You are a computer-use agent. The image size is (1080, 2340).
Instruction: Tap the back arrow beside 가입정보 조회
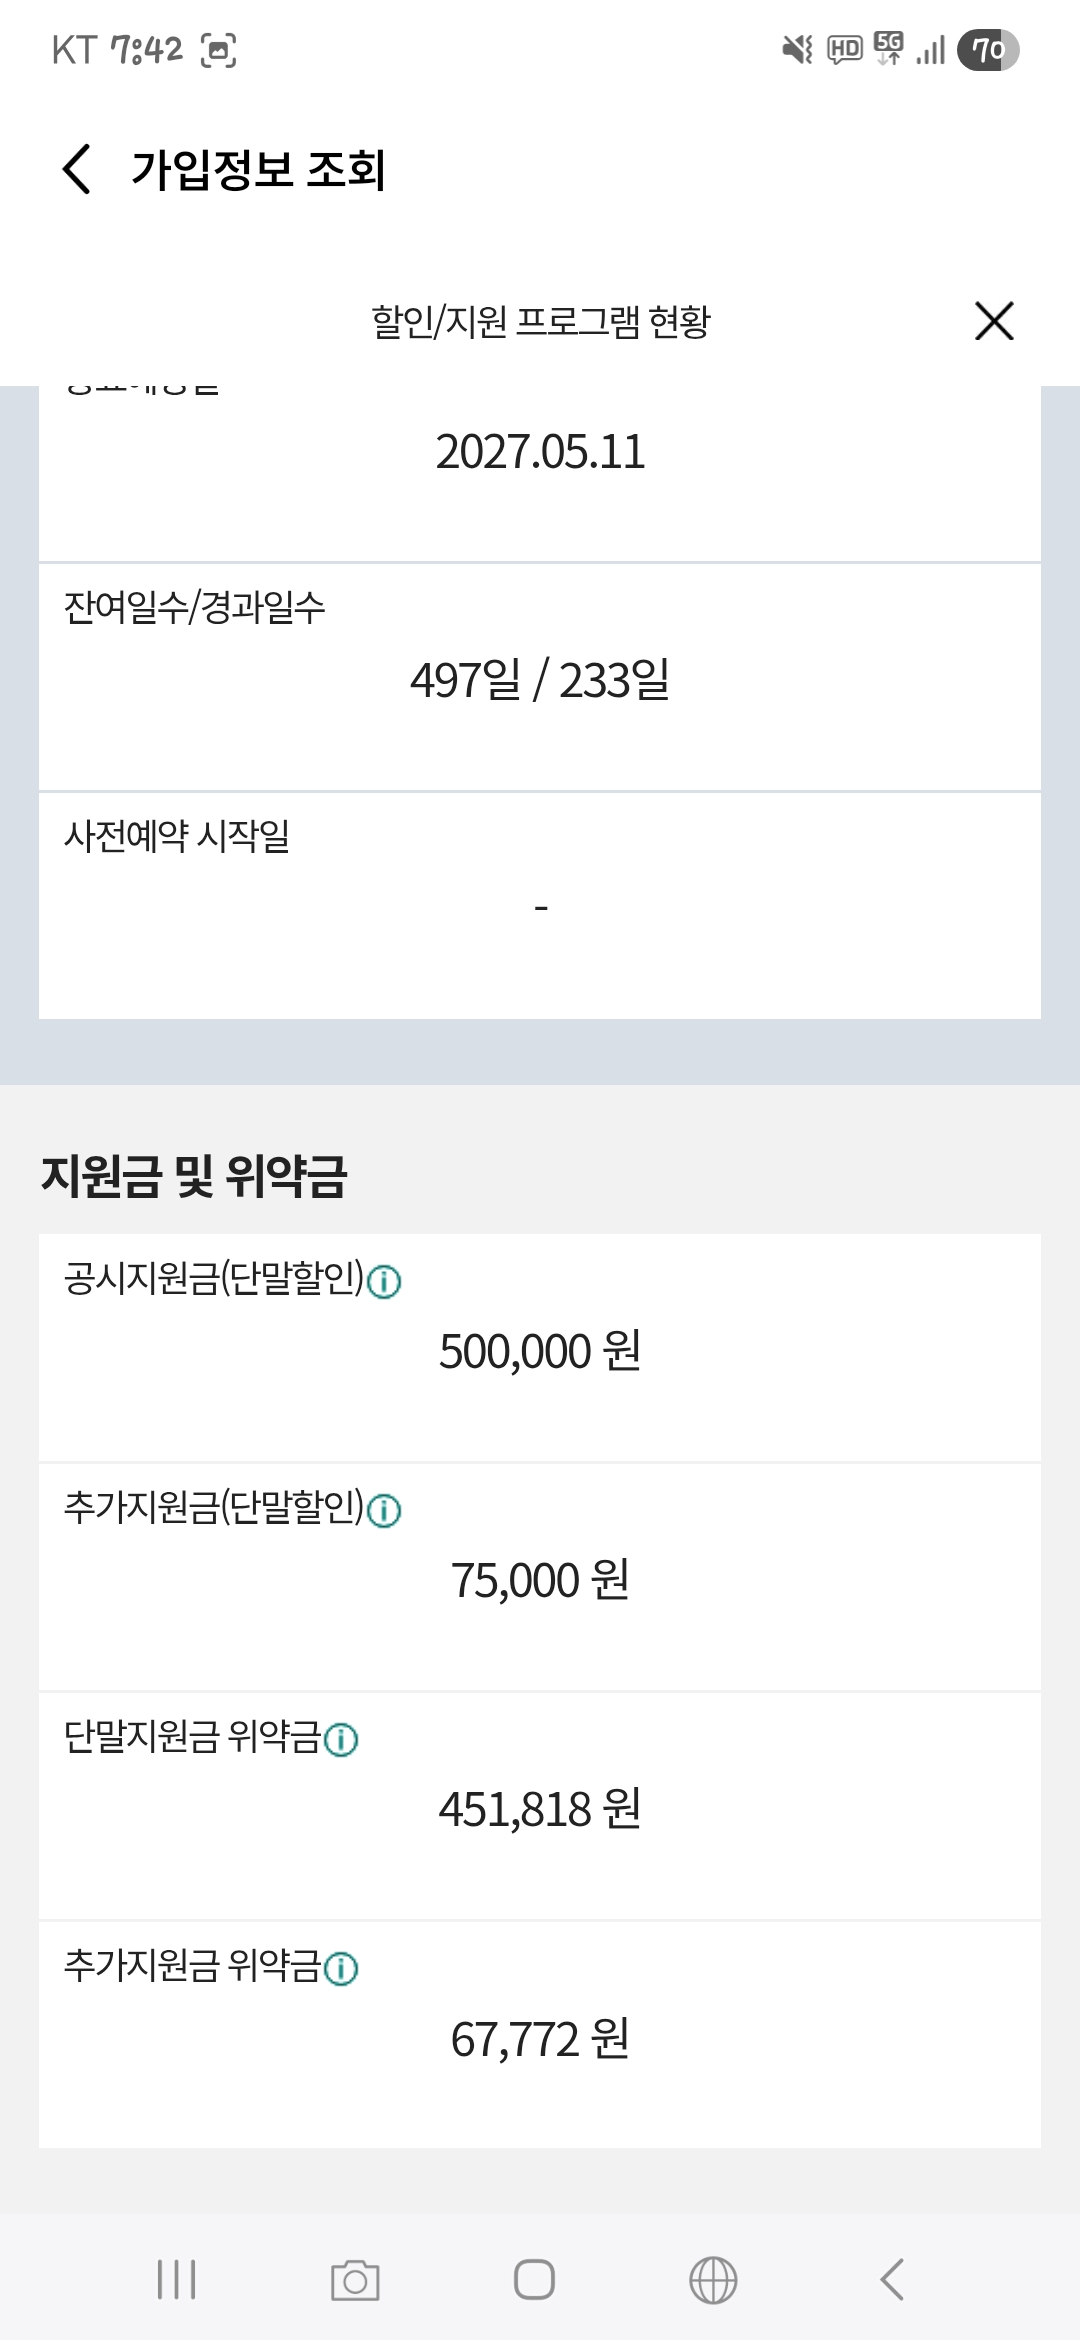(77, 168)
